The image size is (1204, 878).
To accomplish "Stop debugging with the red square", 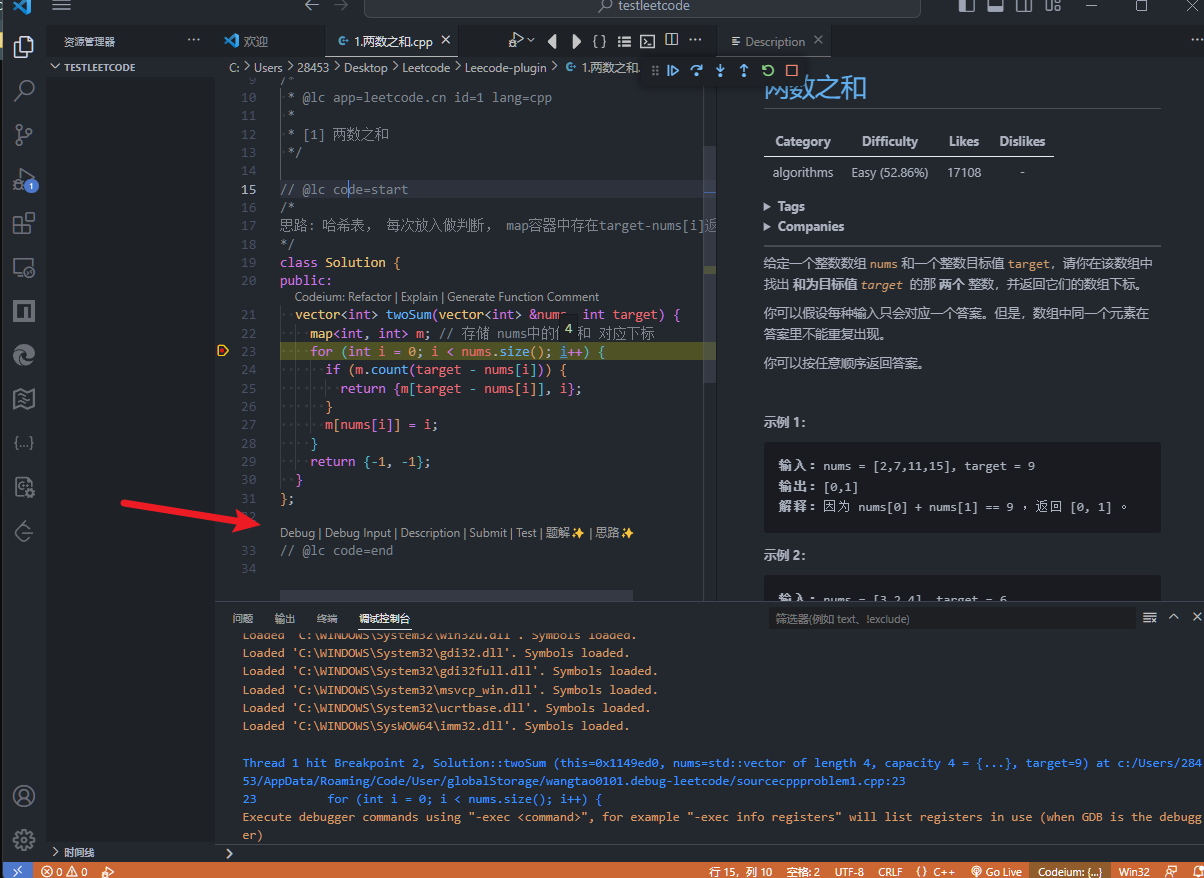I will coord(792,71).
